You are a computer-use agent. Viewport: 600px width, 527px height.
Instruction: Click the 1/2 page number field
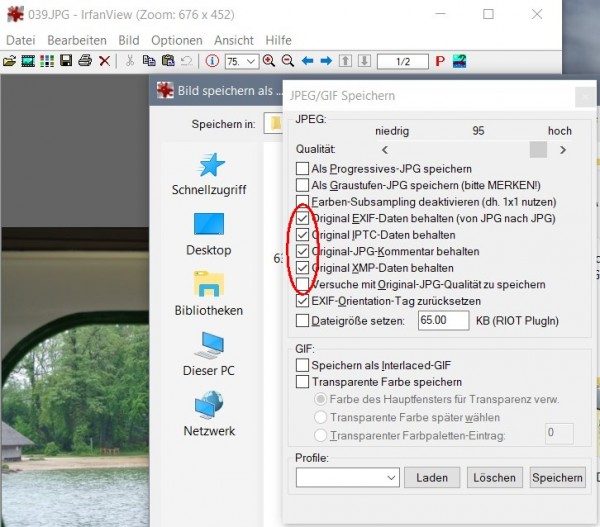coord(403,61)
